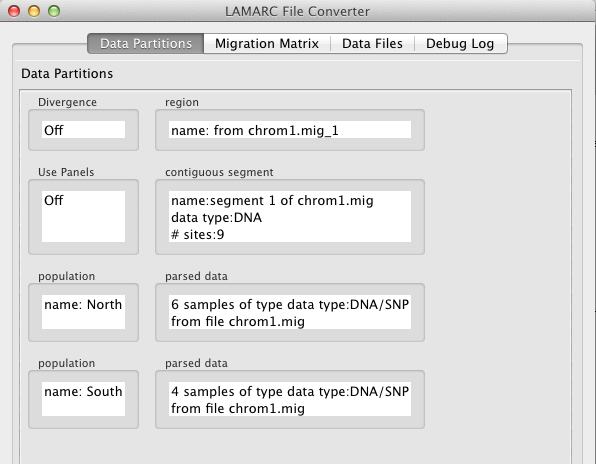Select the region name chrom1.mig_1 box

290,130
